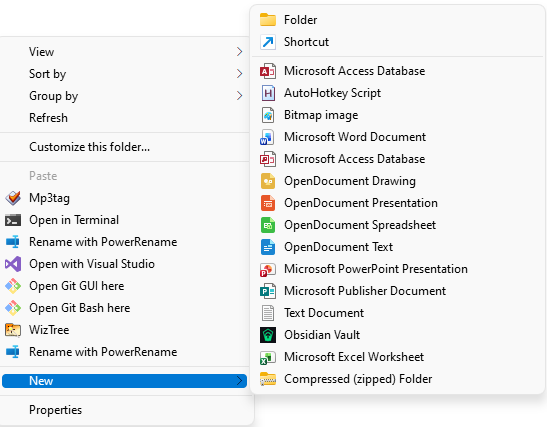Click the Access Database icon below Word Document
The height and width of the screenshot is (427, 547).
(x=268, y=159)
